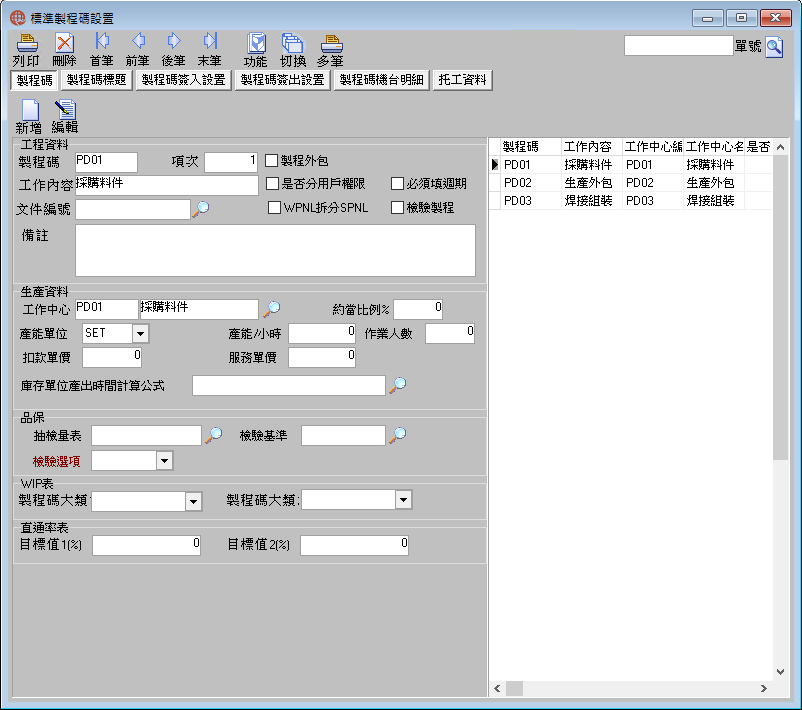Screen dimensions: 802x710
Task: Click the 文件編號 input field
Action: pos(133,209)
